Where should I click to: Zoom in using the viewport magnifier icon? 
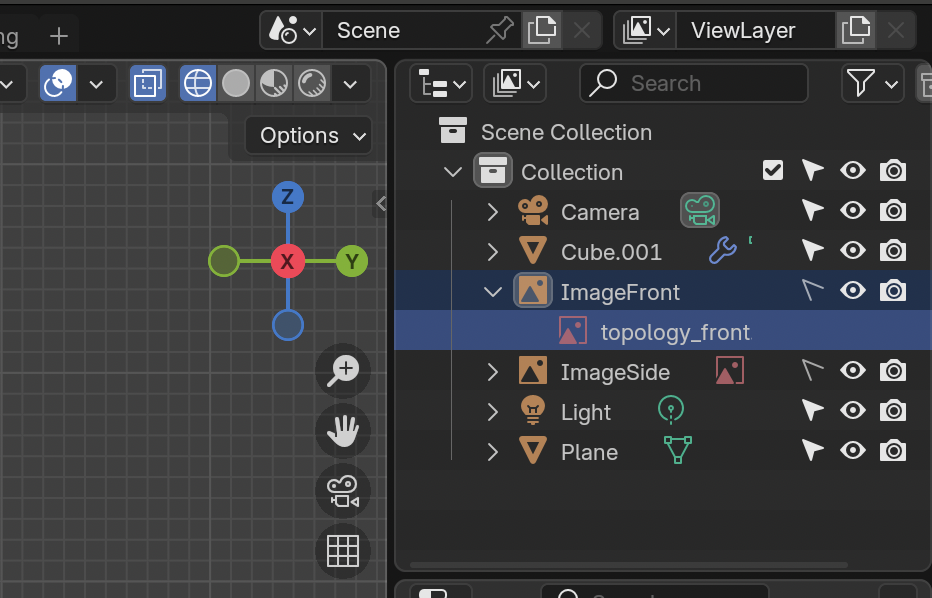pos(343,371)
